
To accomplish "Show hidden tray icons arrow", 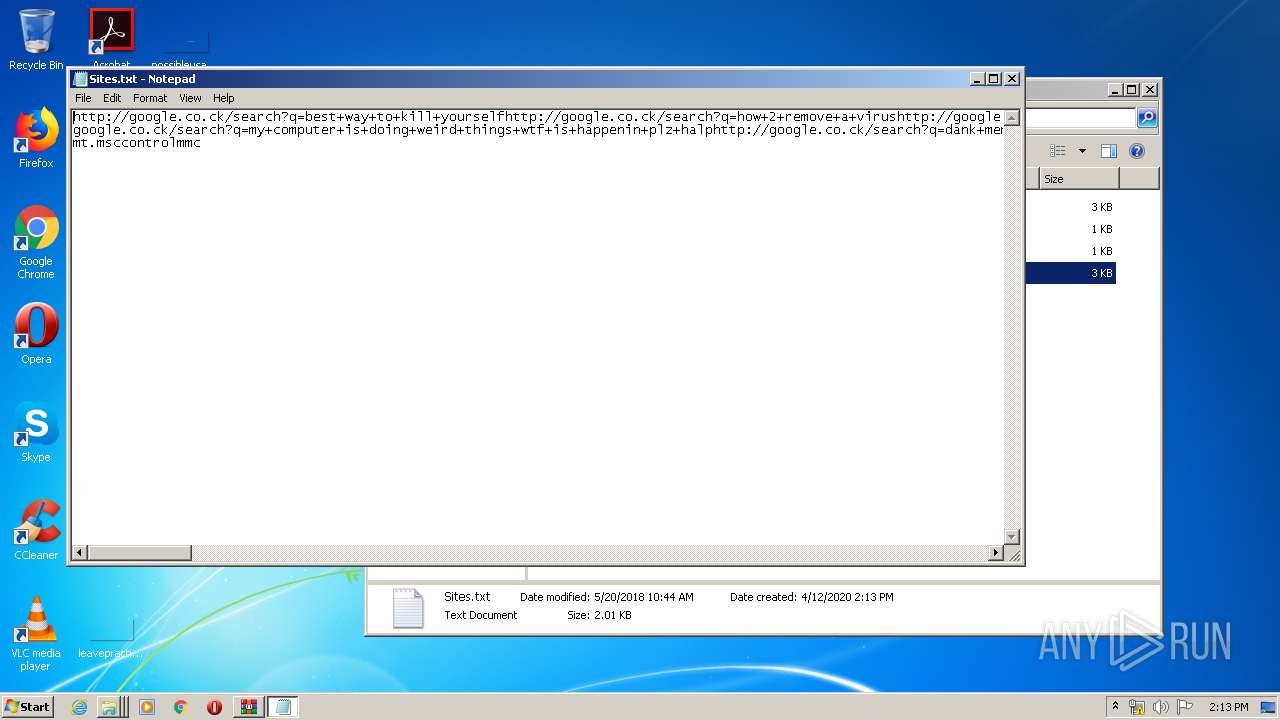I will click(1115, 707).
